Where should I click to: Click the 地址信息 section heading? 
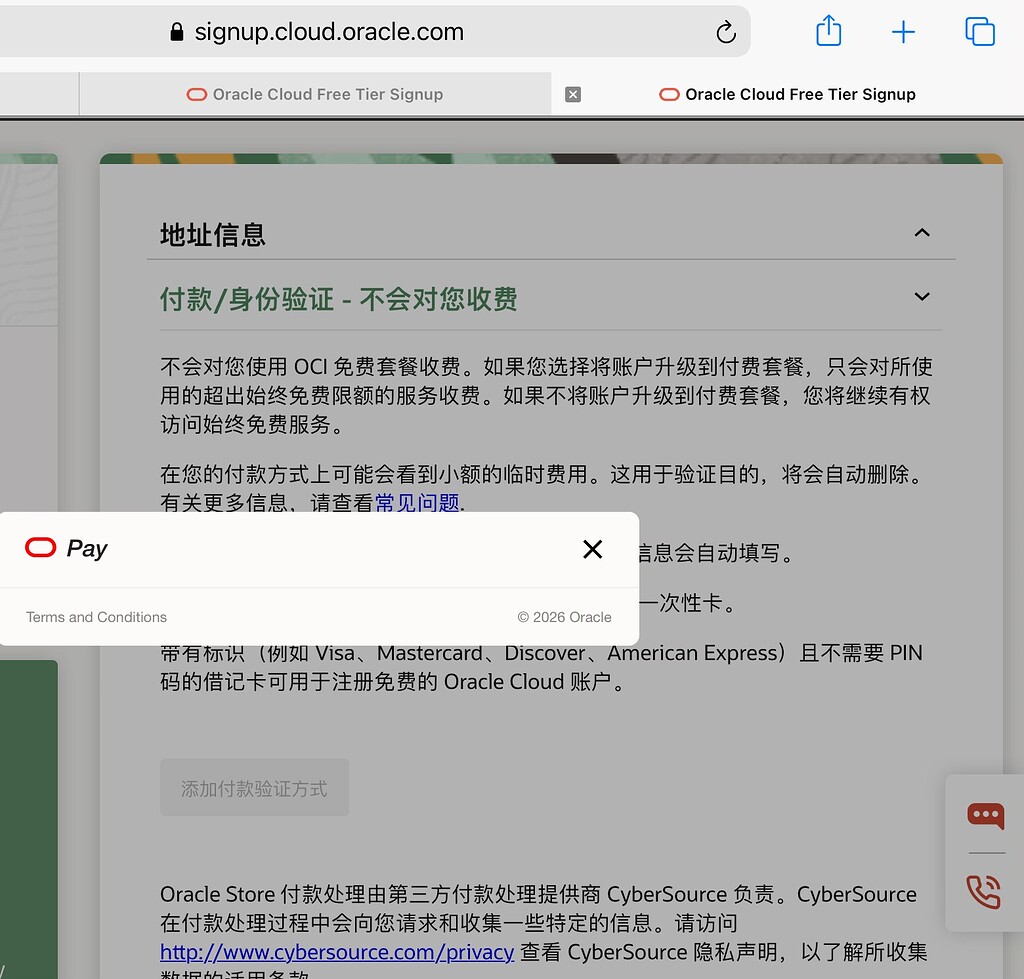[212, 234]
